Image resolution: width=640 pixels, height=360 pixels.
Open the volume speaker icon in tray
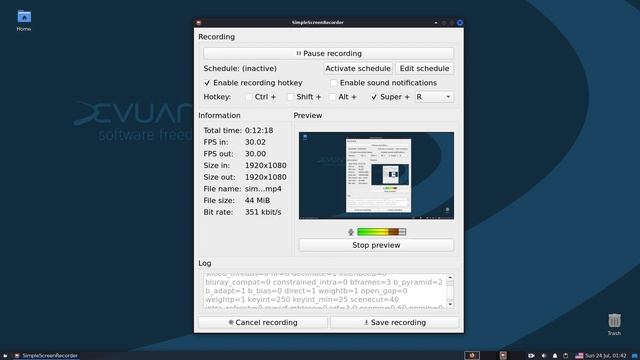click(544, 356)
